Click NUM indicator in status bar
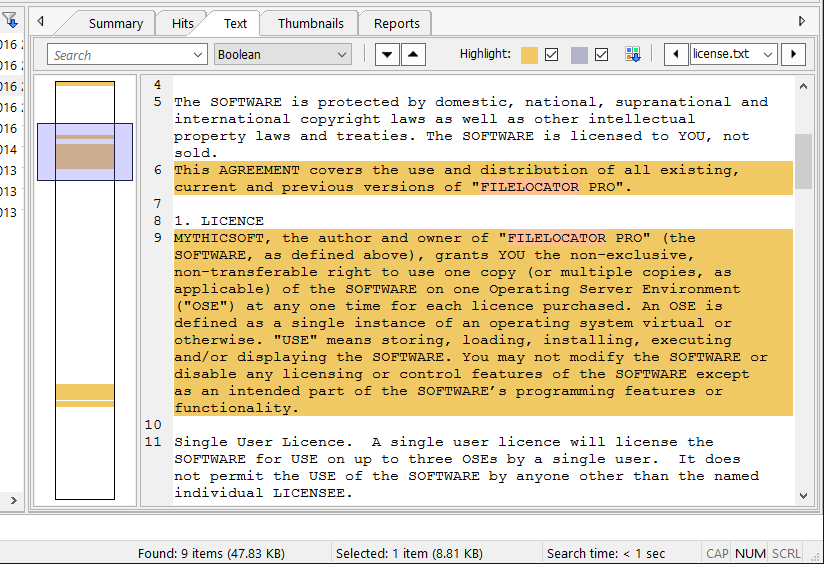Image resolution: width=824 pixels, height=564 pixels. 750,553
